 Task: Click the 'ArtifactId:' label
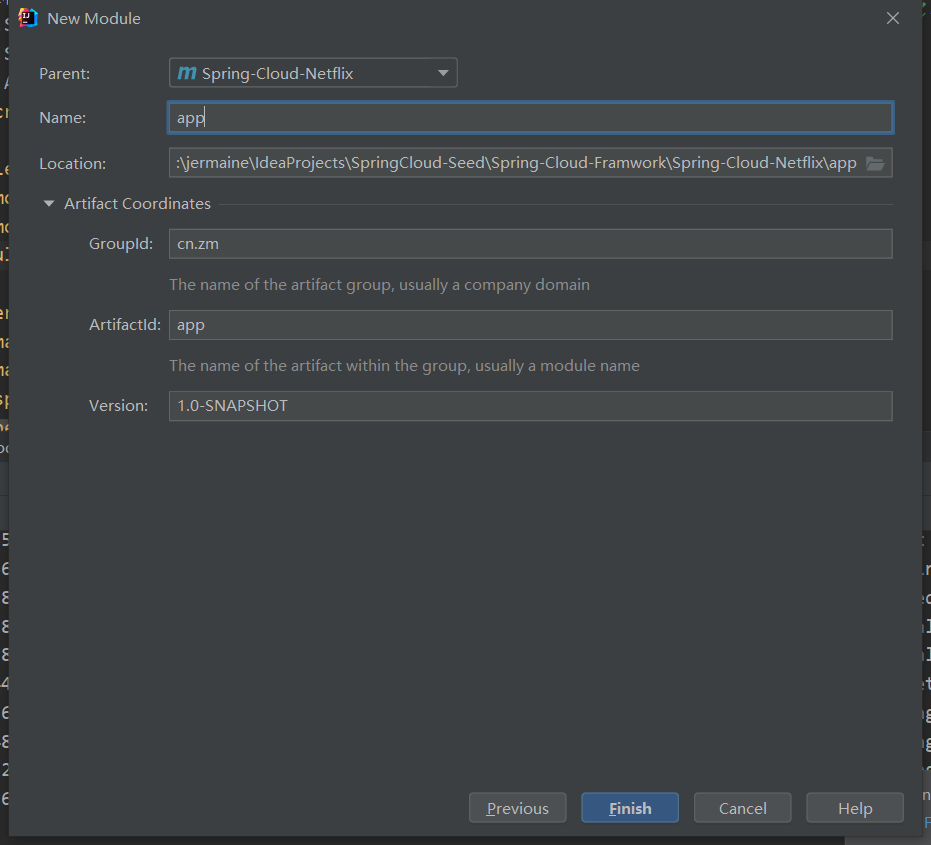[125, 325]
